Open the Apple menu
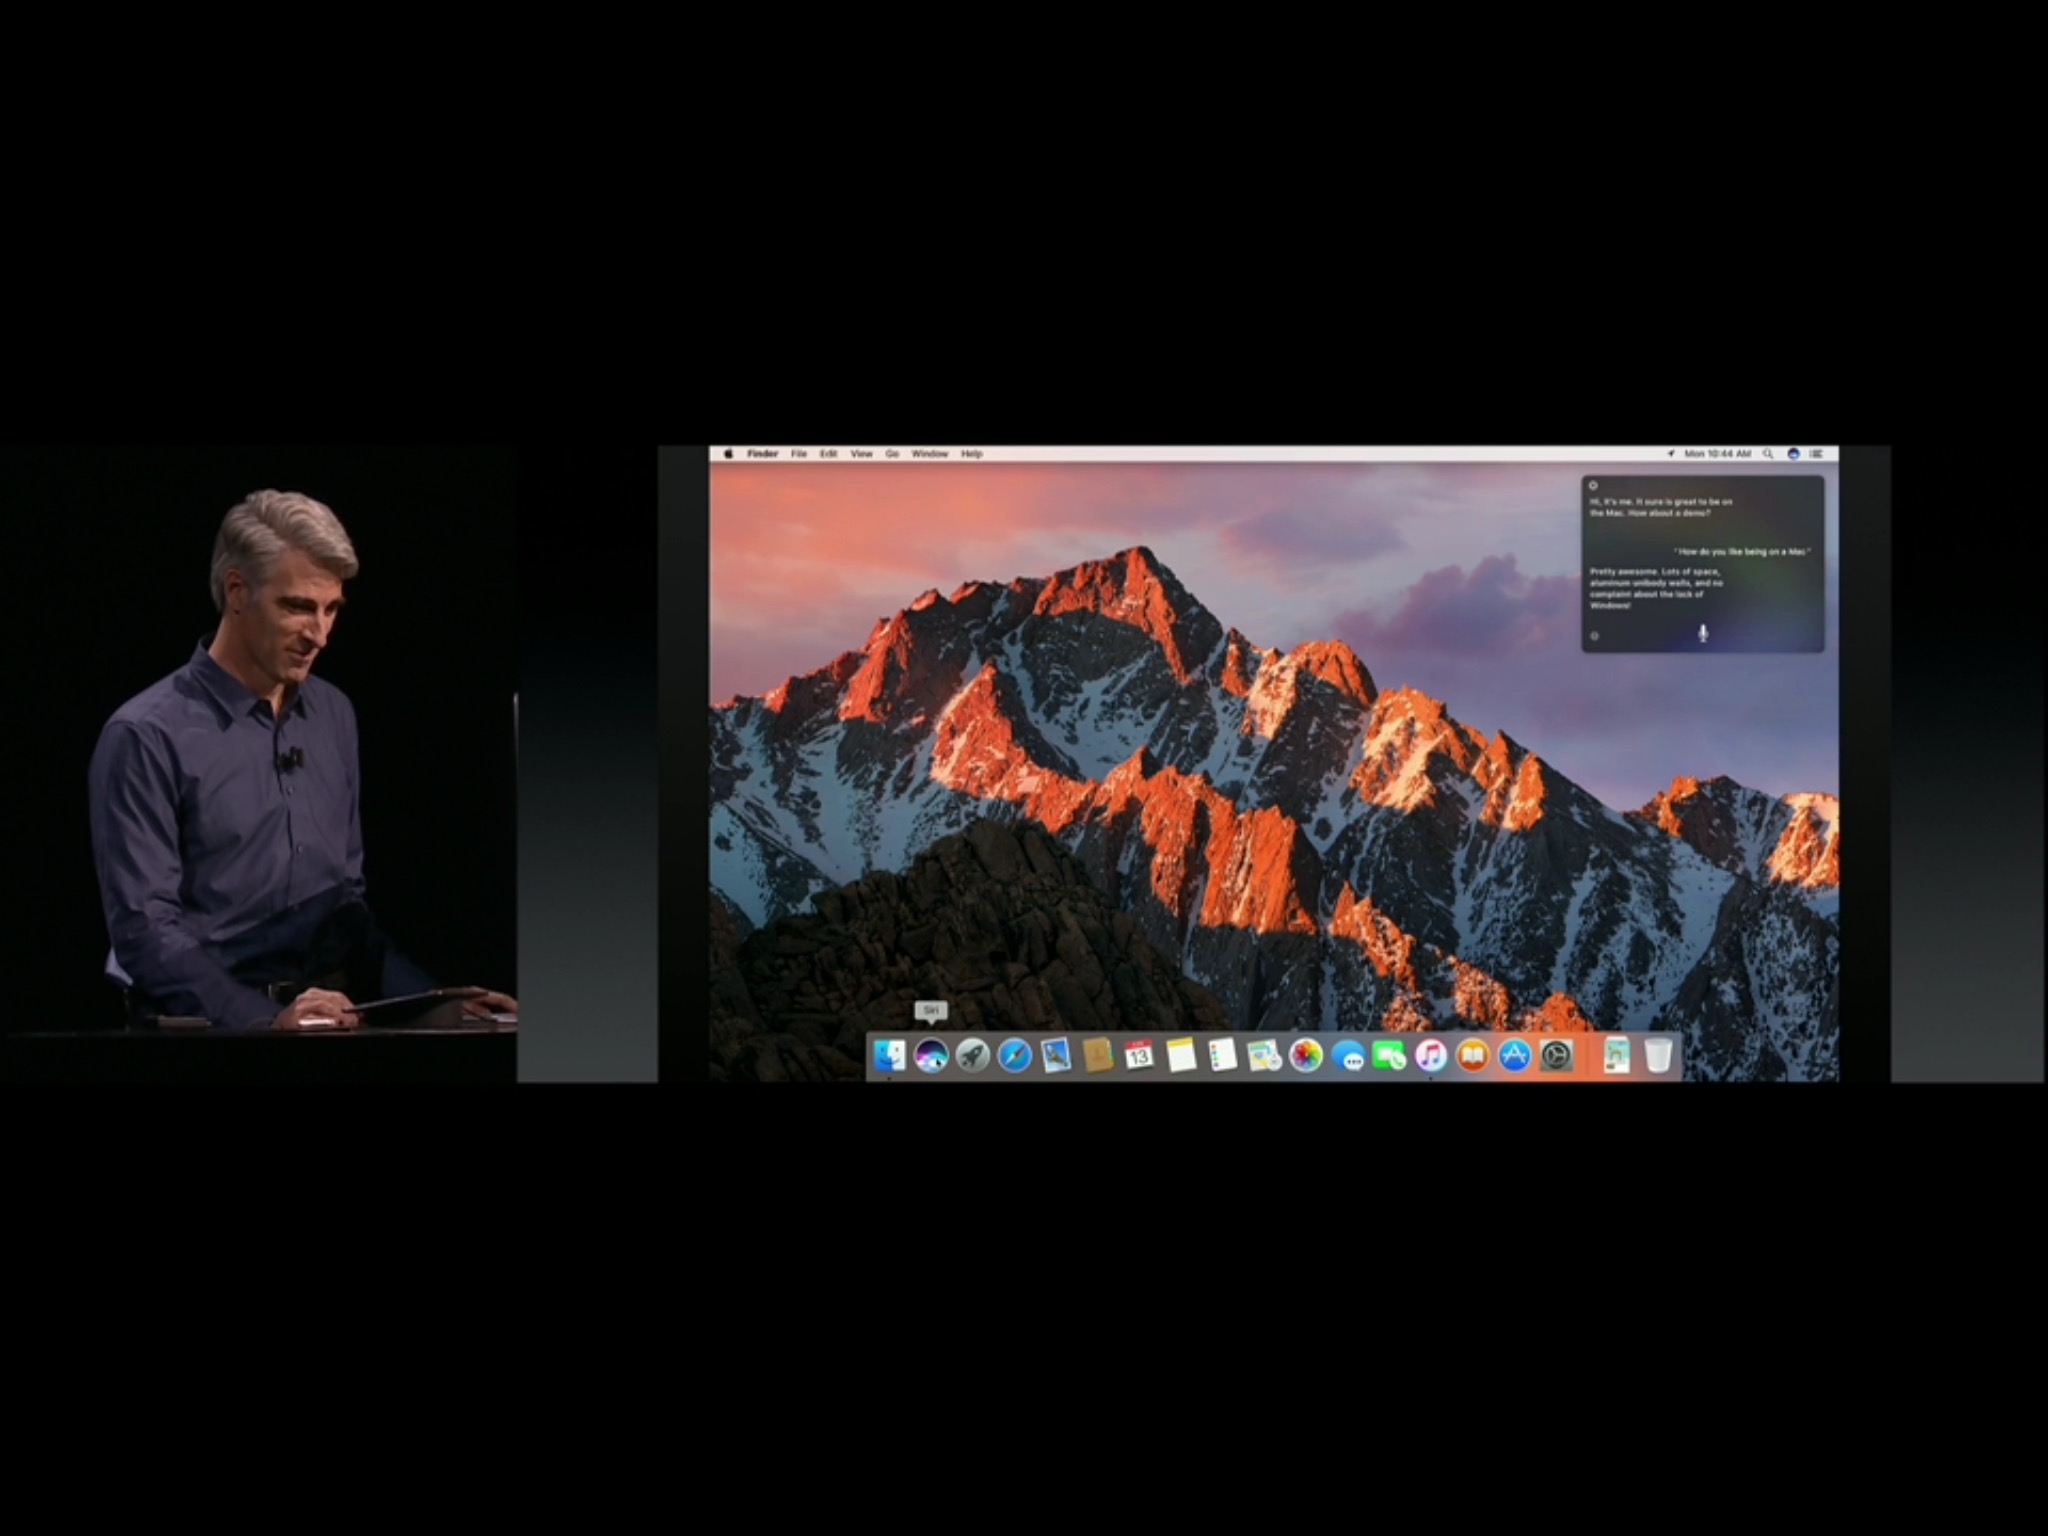This screenshot has height=1536, width=2048. point(728,454)
